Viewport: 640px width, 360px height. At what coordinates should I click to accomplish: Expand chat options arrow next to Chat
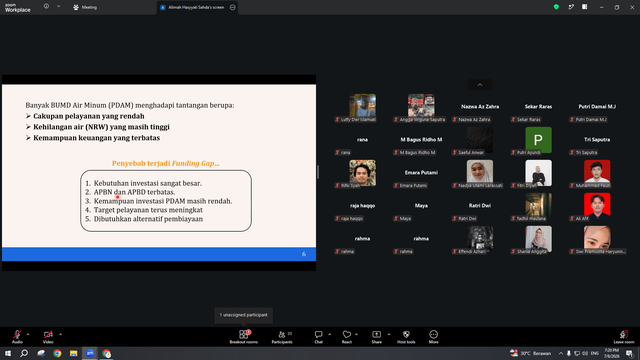click(x=329, y=334)
